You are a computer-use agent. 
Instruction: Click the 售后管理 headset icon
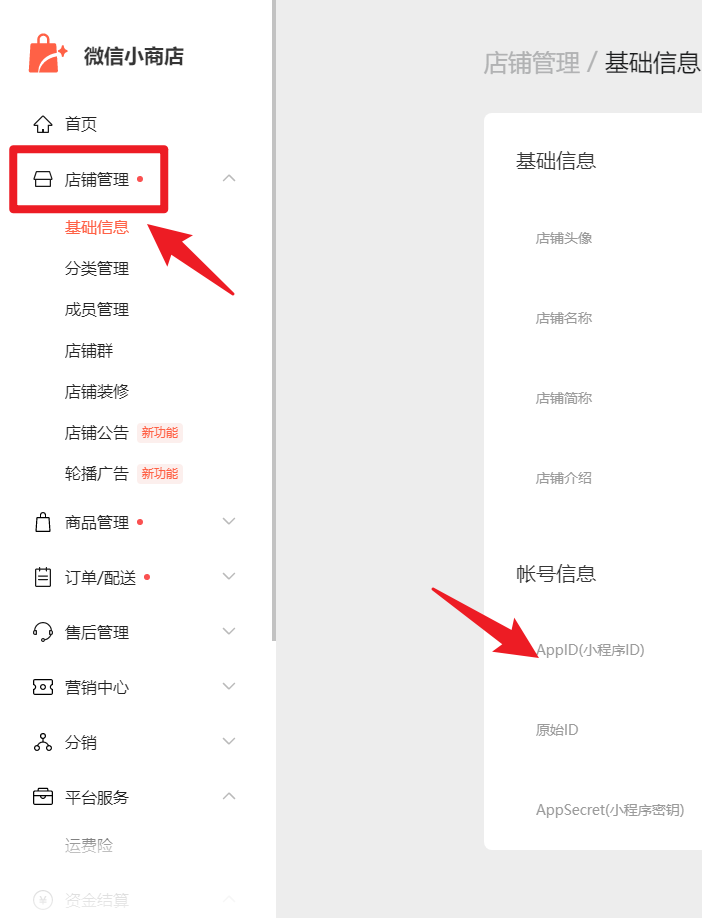(x=43, y=632)
